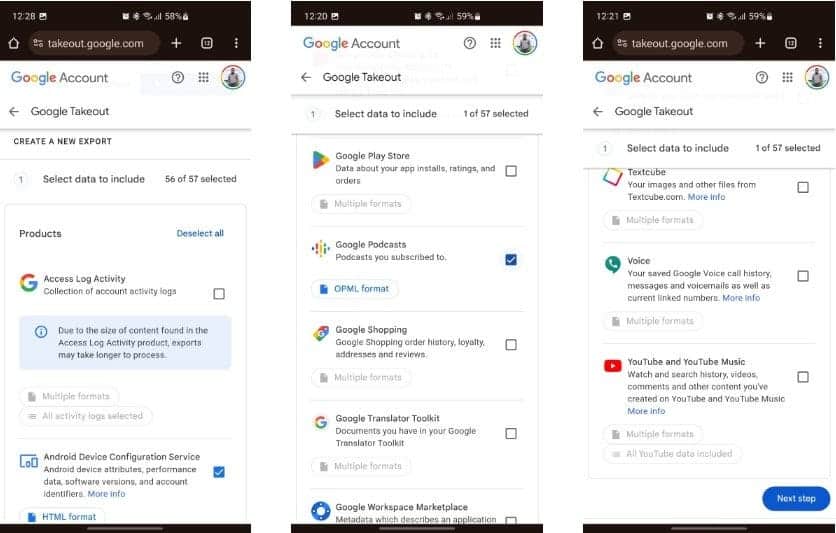This screenshot has width=836, height=533.
Task: Click All YouTube data included button
Action: click(x=672, y=454)
